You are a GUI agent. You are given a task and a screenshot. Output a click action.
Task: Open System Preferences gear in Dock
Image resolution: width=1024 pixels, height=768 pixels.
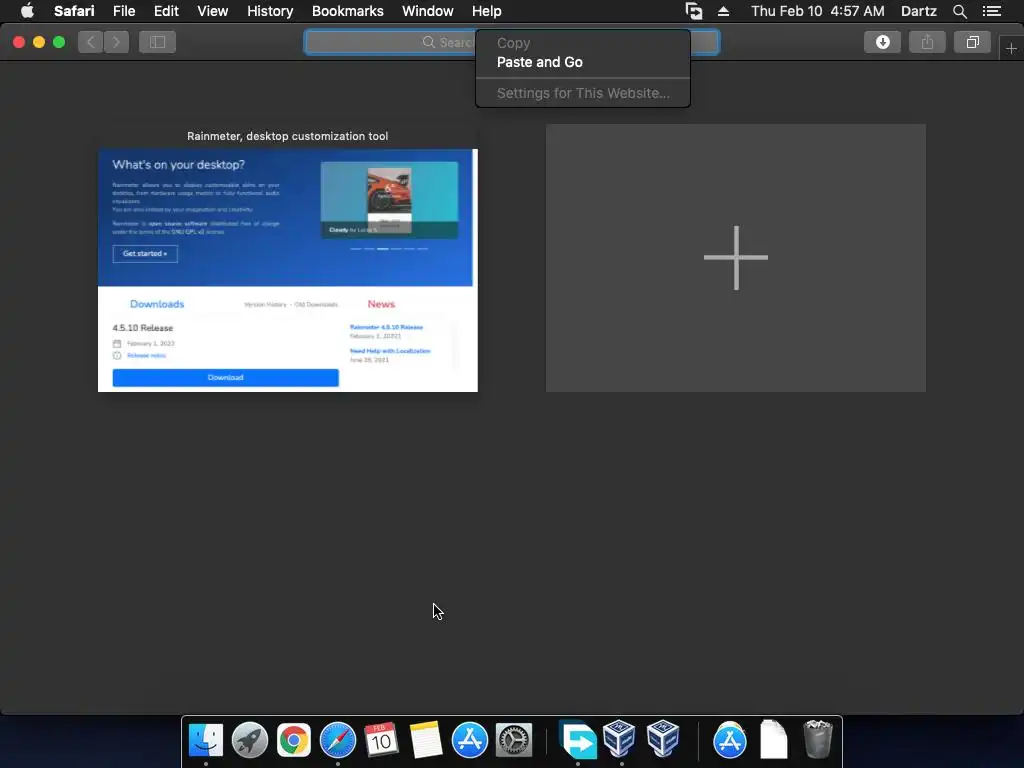click(x=514, y=741)
